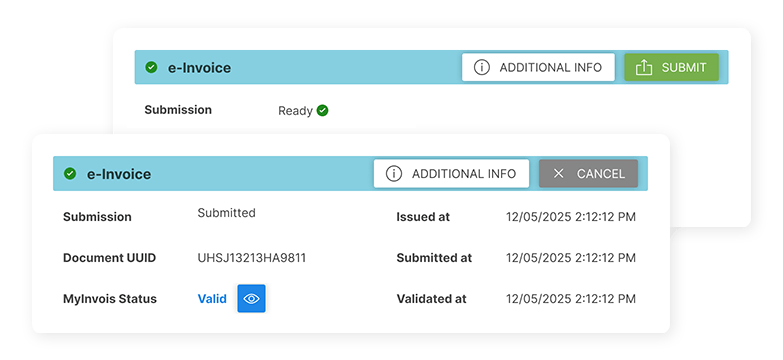
Task: Click the blue Valid status link
Action: click(x=212, y=299)
